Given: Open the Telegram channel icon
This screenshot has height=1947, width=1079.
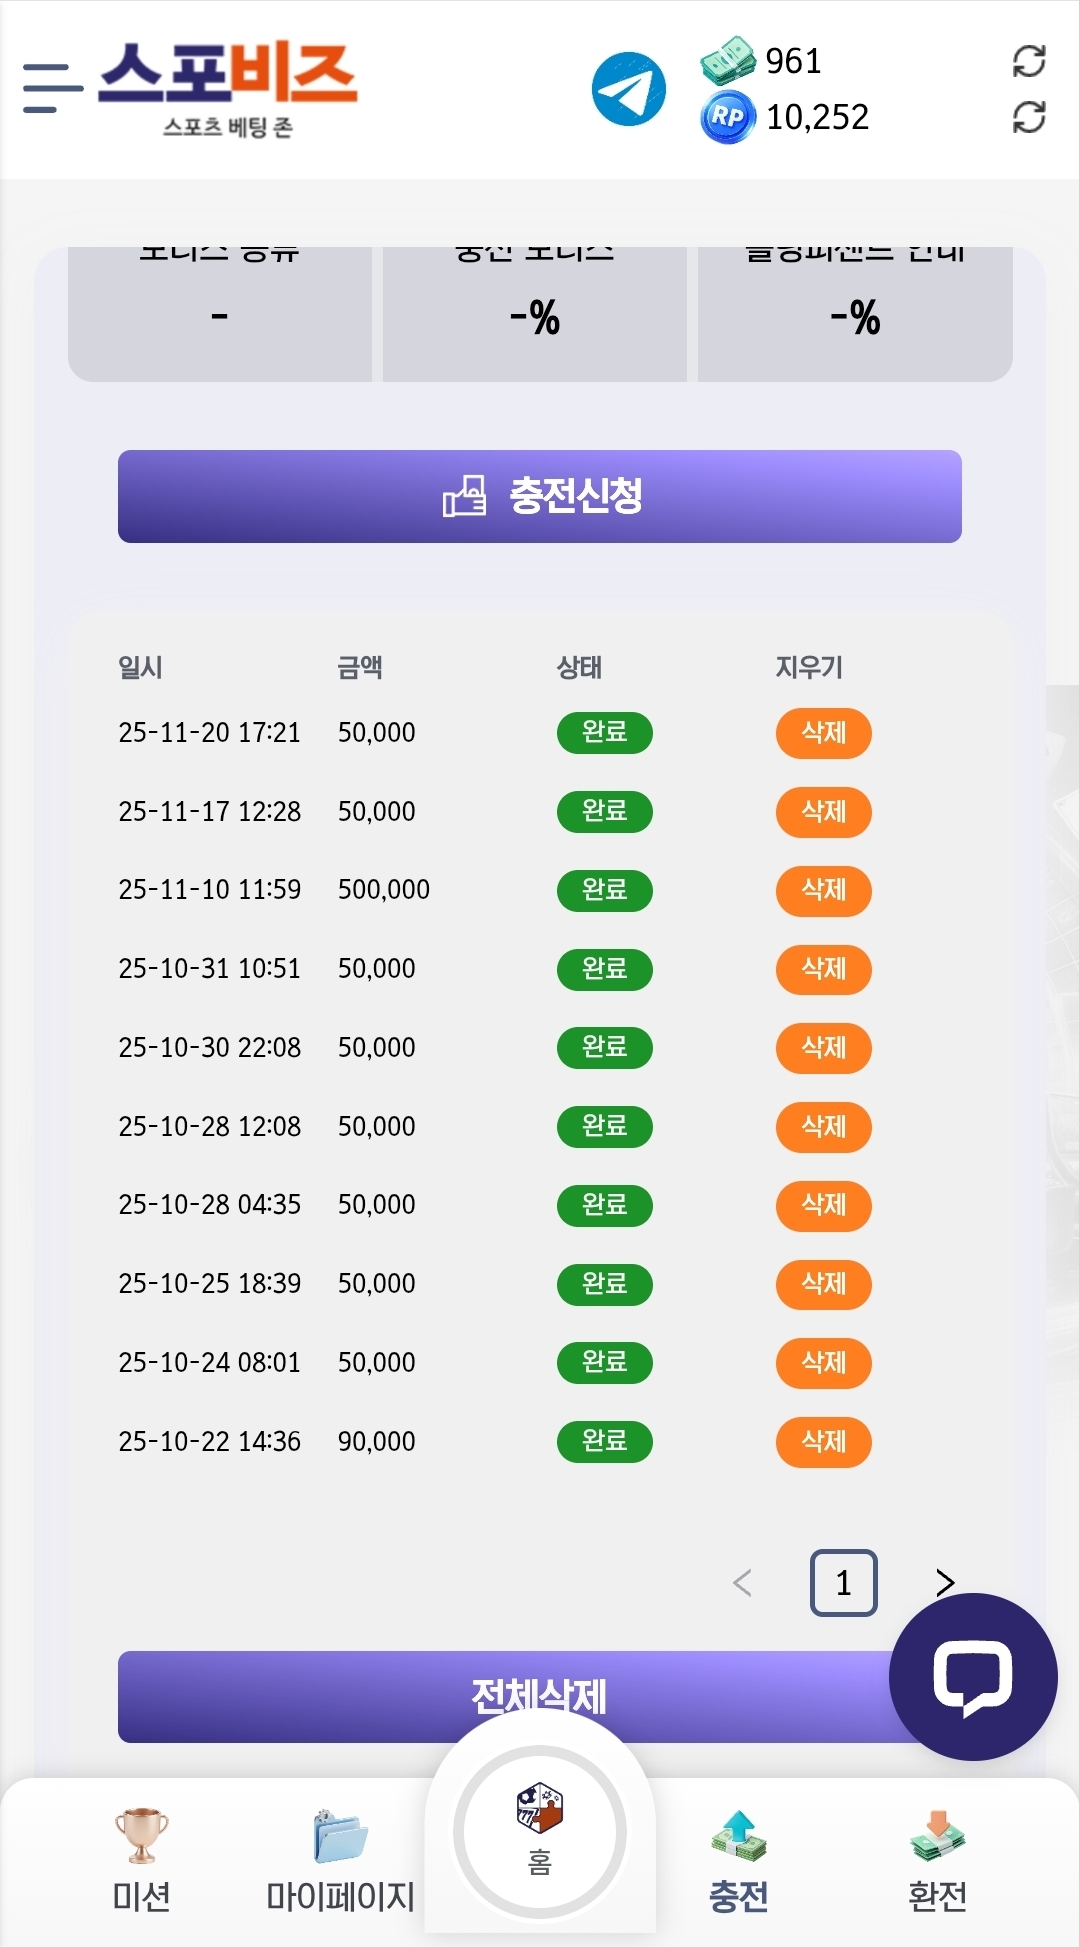Looking at the screenshot, I should [x=629, y=89].
